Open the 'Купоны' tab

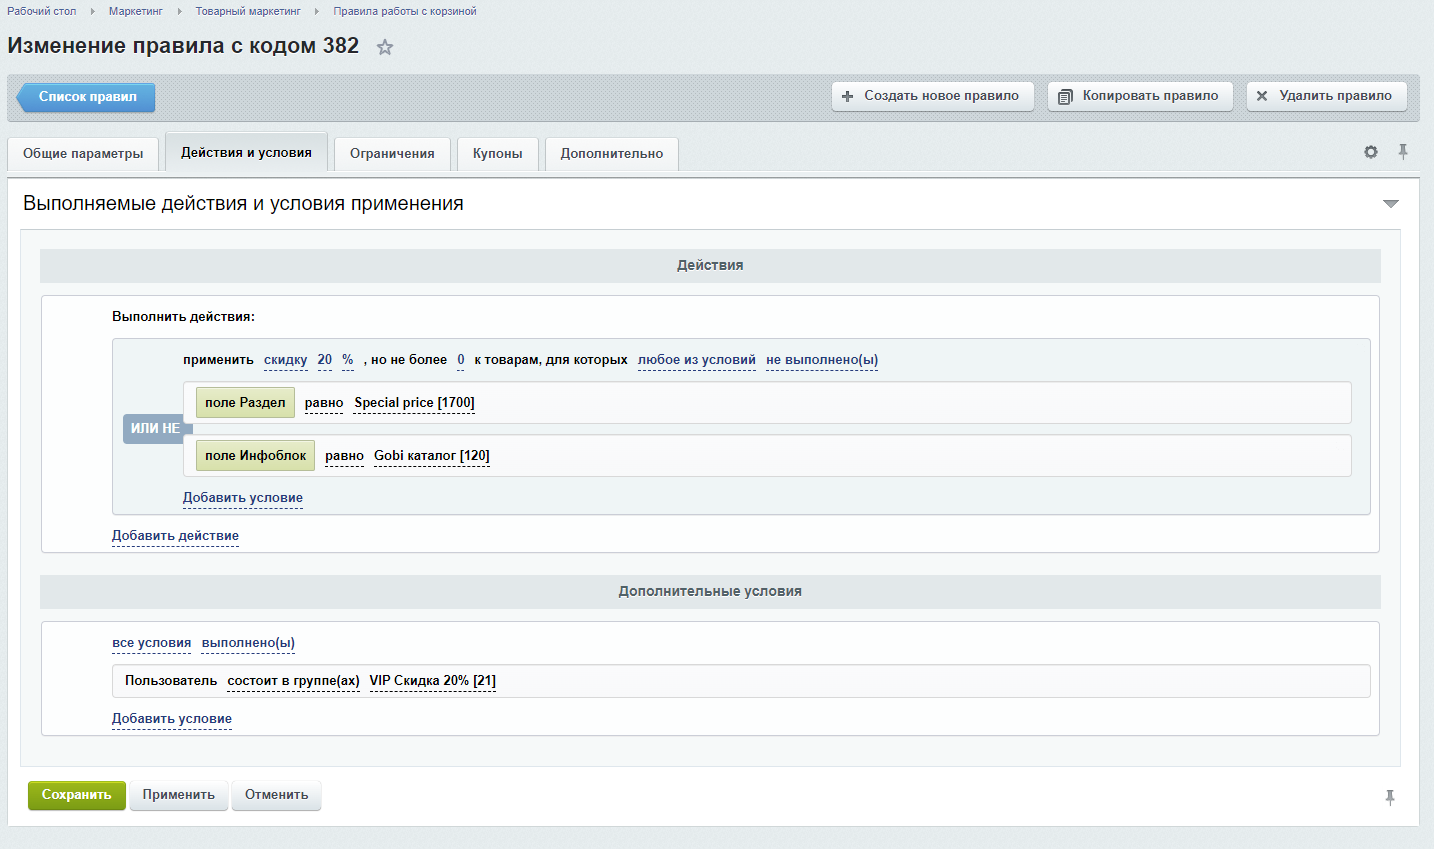point(497,154)
